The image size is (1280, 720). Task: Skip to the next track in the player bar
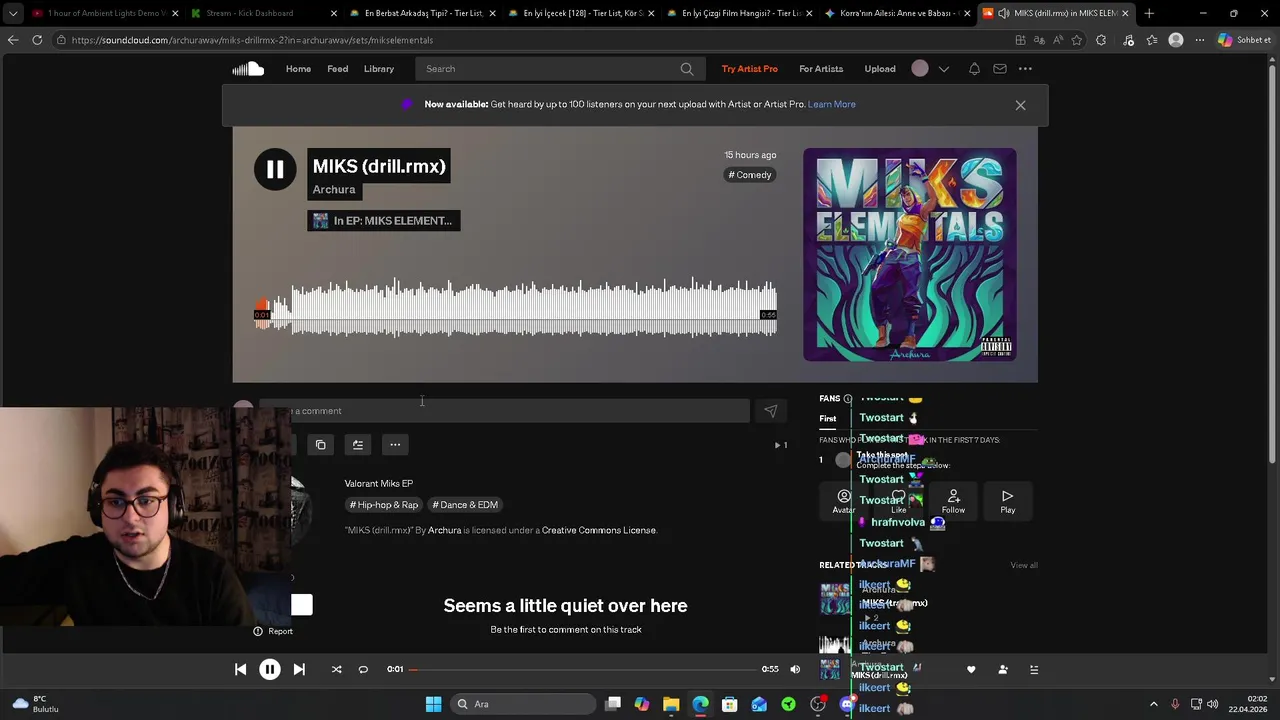[299, 669]
